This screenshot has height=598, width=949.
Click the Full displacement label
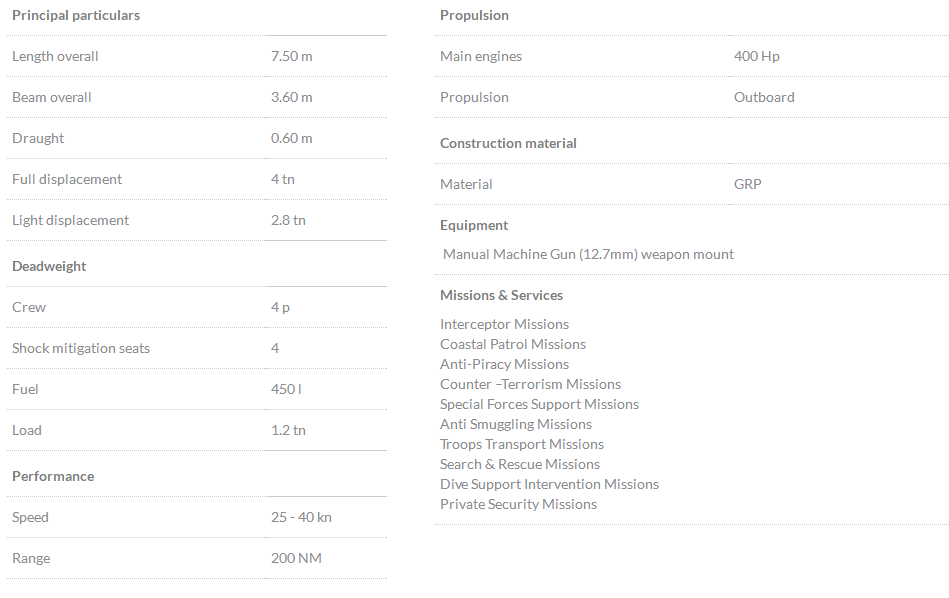point(67,179)
